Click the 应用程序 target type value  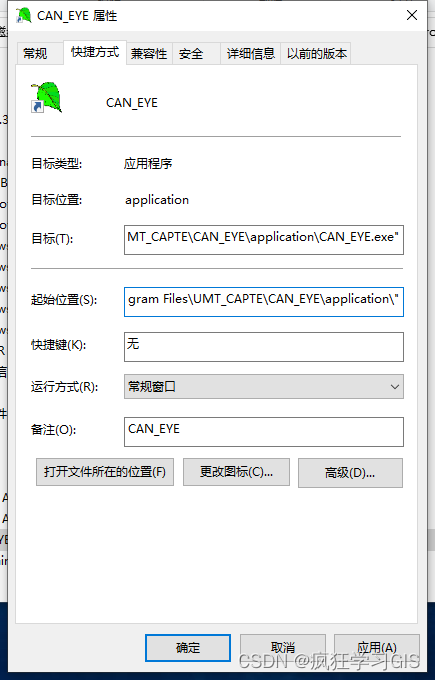148,163
